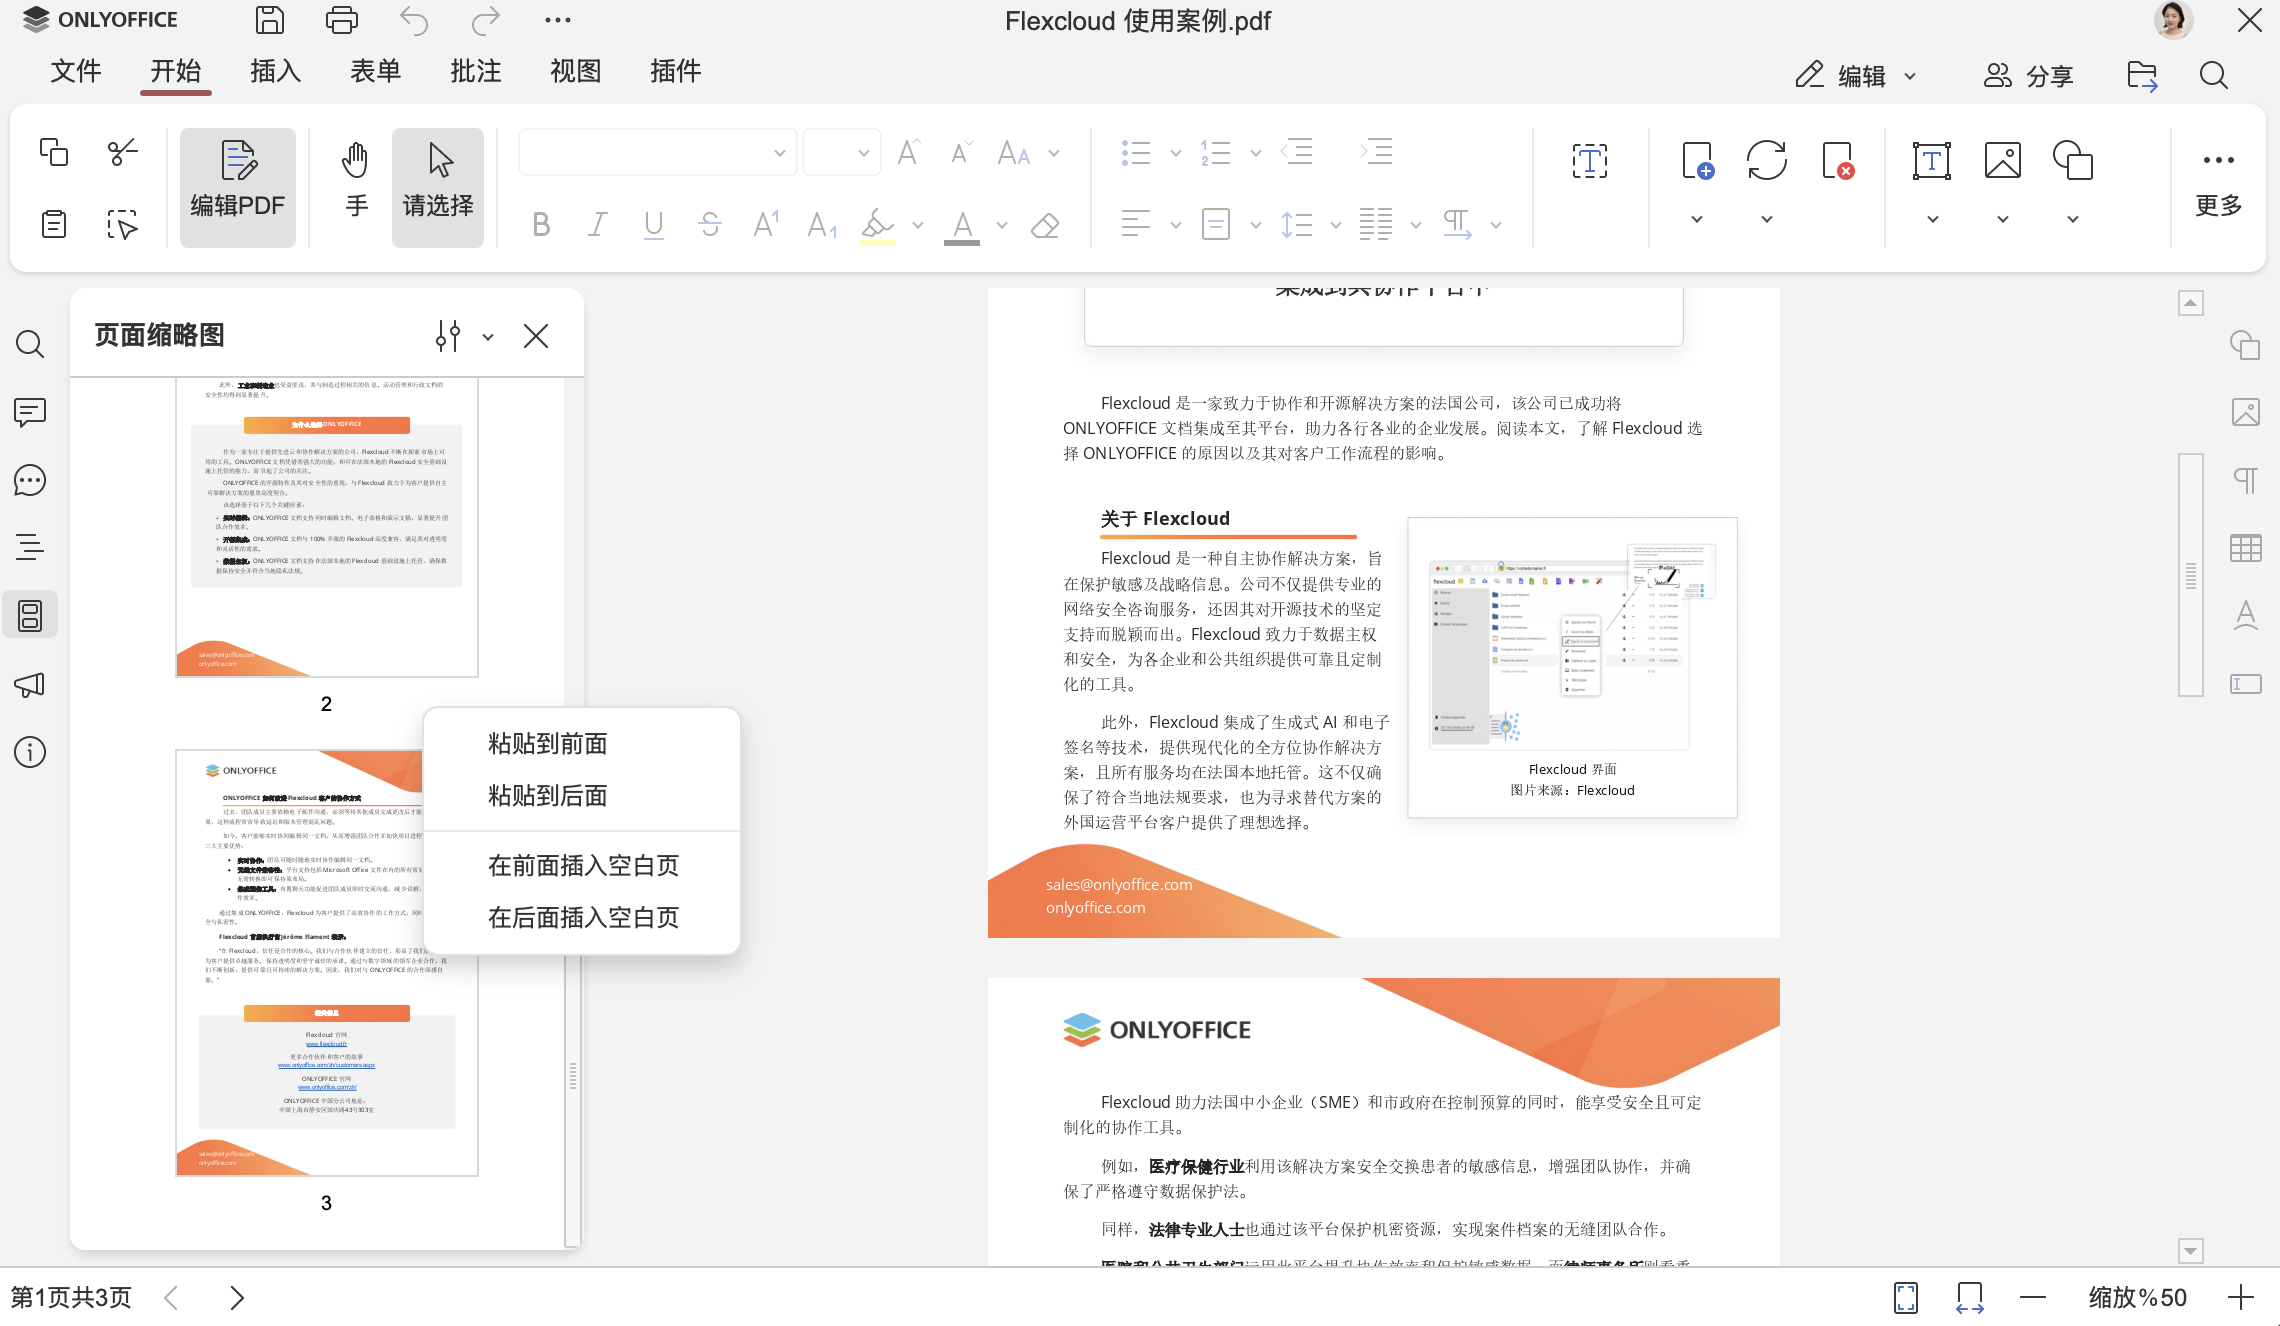
Task: Click the zoom in plus button
Action: pos(2241,1298)
